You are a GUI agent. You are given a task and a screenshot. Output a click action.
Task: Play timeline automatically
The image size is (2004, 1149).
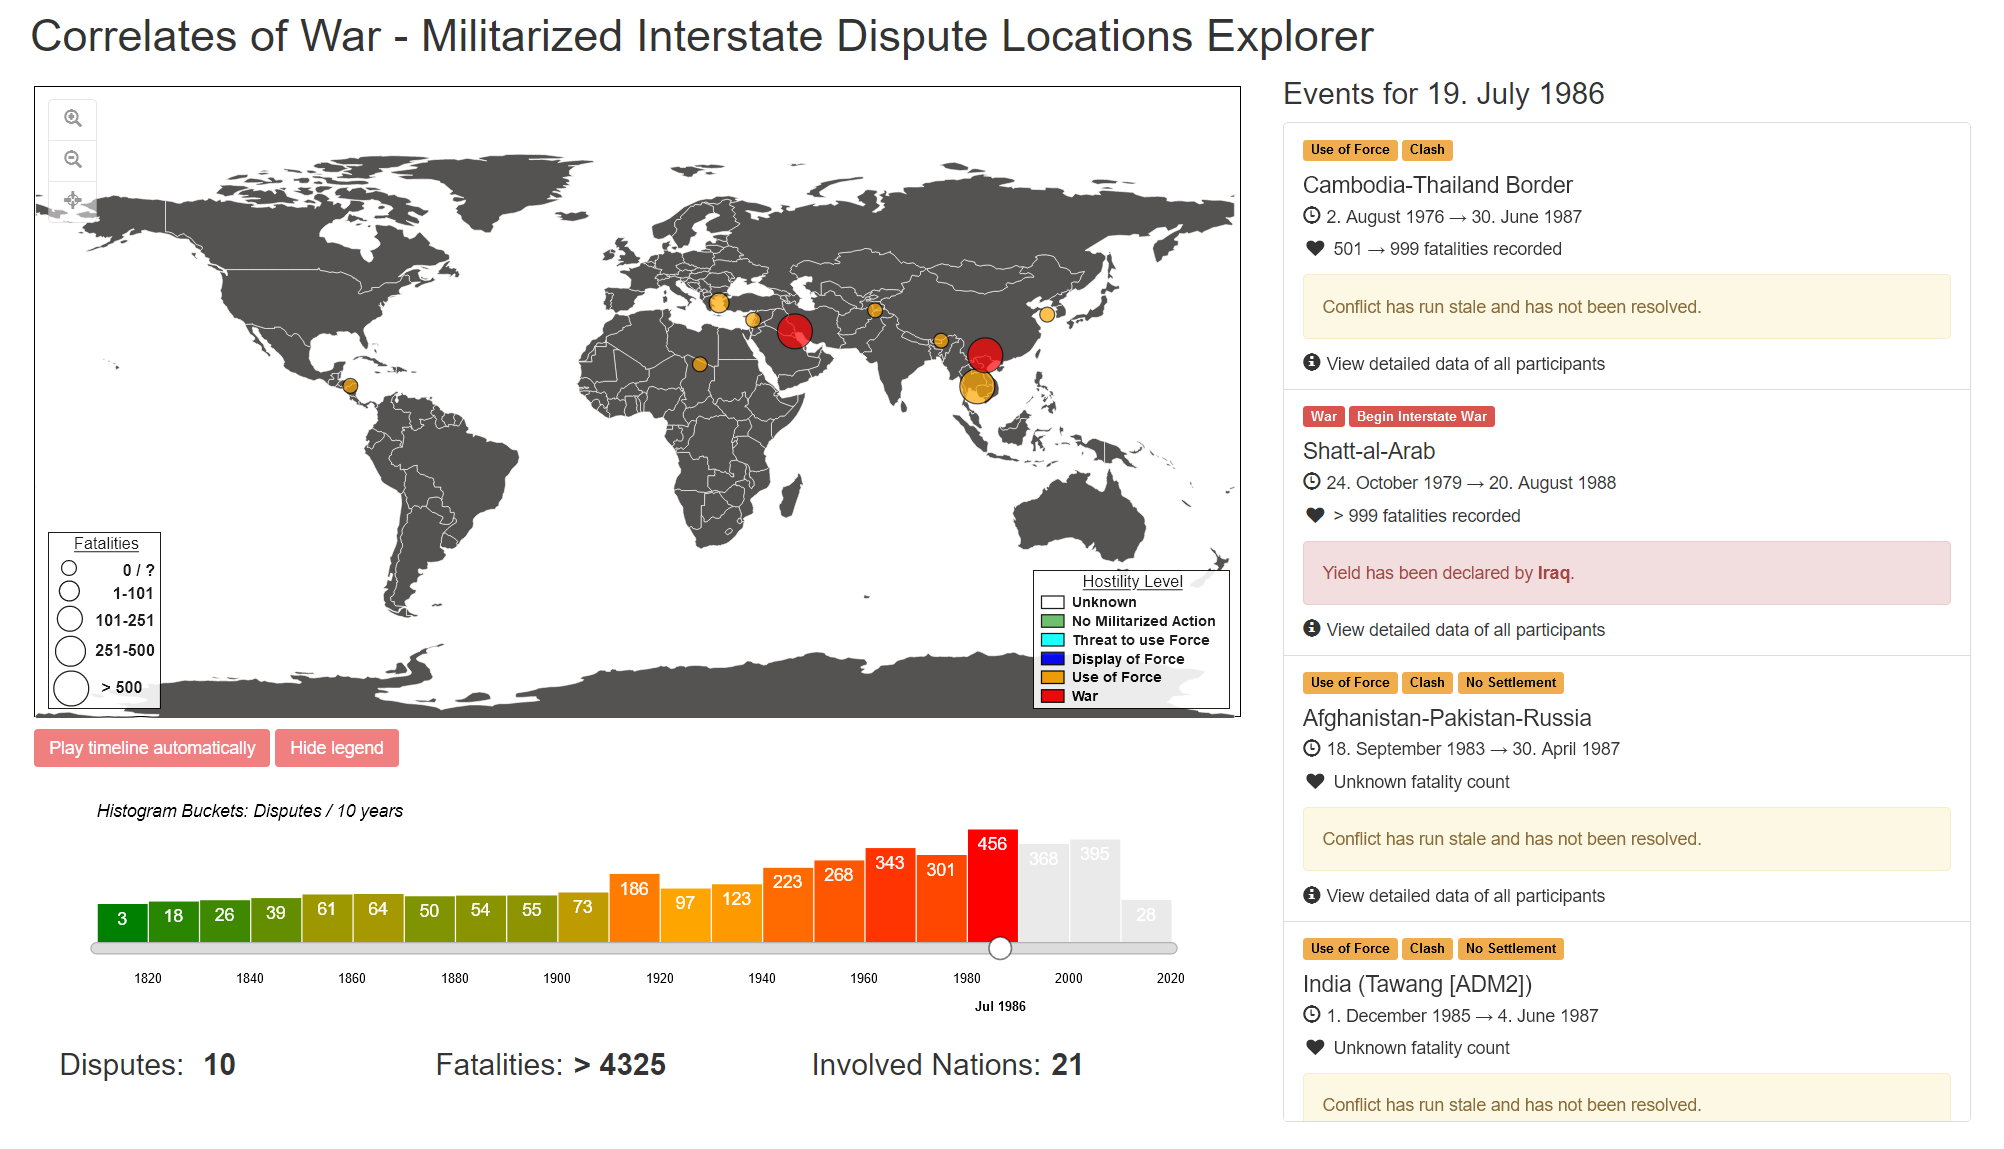[x=152, y=748]
